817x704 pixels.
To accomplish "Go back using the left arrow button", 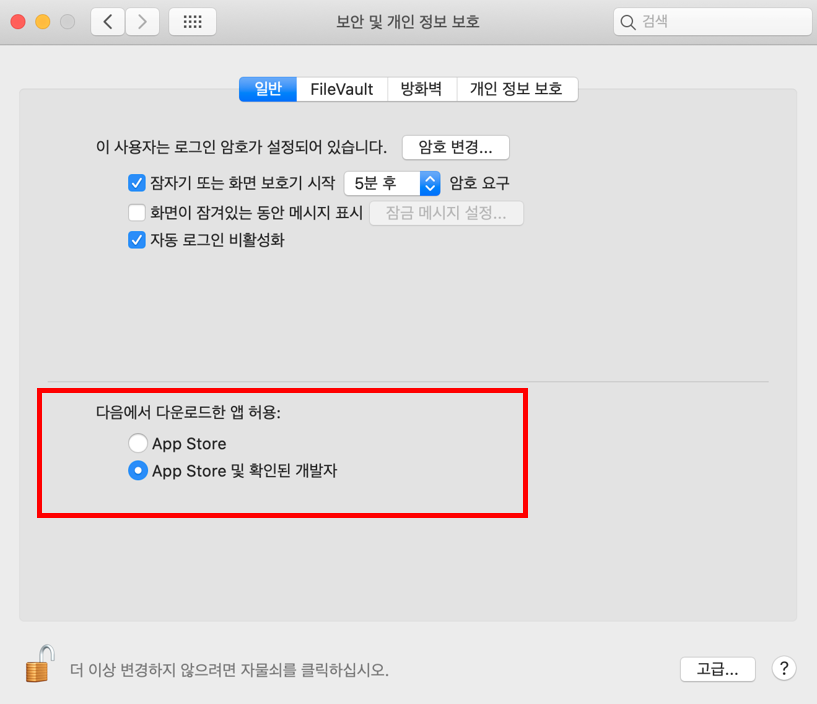I will (108, 21).
